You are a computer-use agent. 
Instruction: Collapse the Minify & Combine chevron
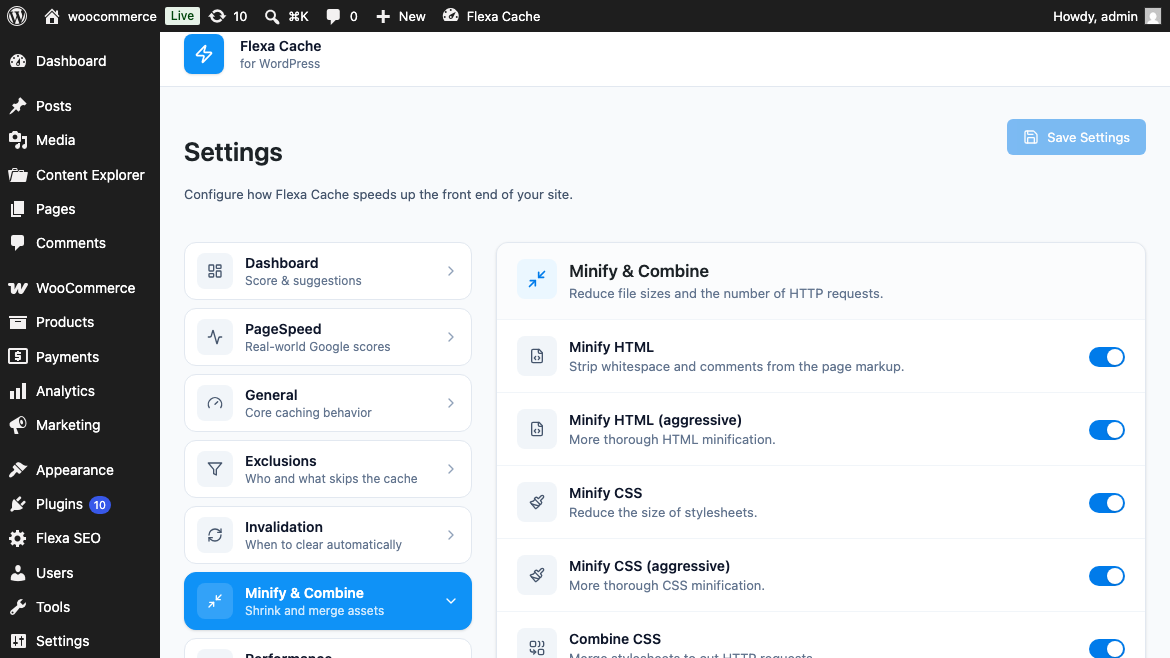(451, 601)
